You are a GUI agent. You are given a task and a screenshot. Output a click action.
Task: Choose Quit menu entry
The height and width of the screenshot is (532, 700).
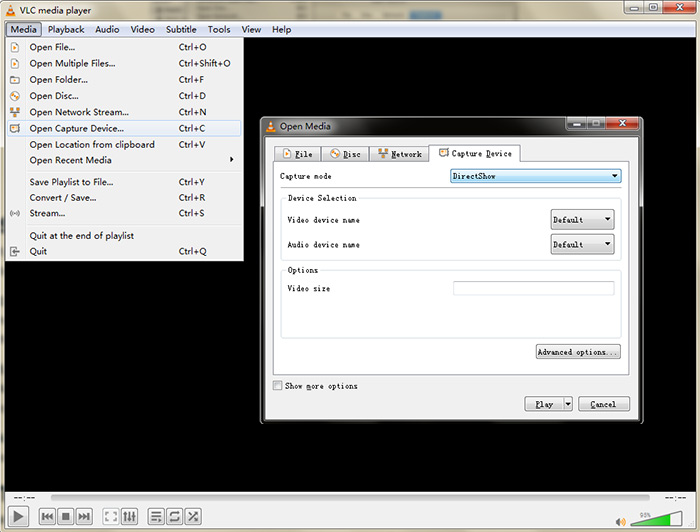[x=124, y=251]
